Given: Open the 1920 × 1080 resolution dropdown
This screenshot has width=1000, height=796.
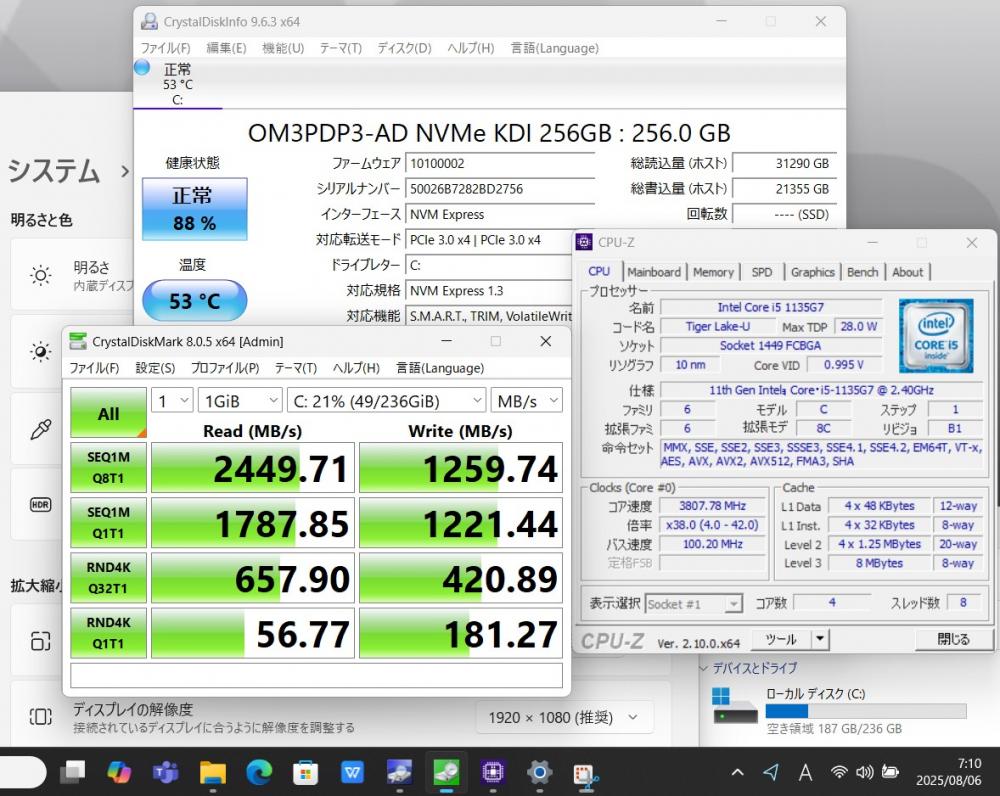Looking at the screenshot, I should [564, 718].
